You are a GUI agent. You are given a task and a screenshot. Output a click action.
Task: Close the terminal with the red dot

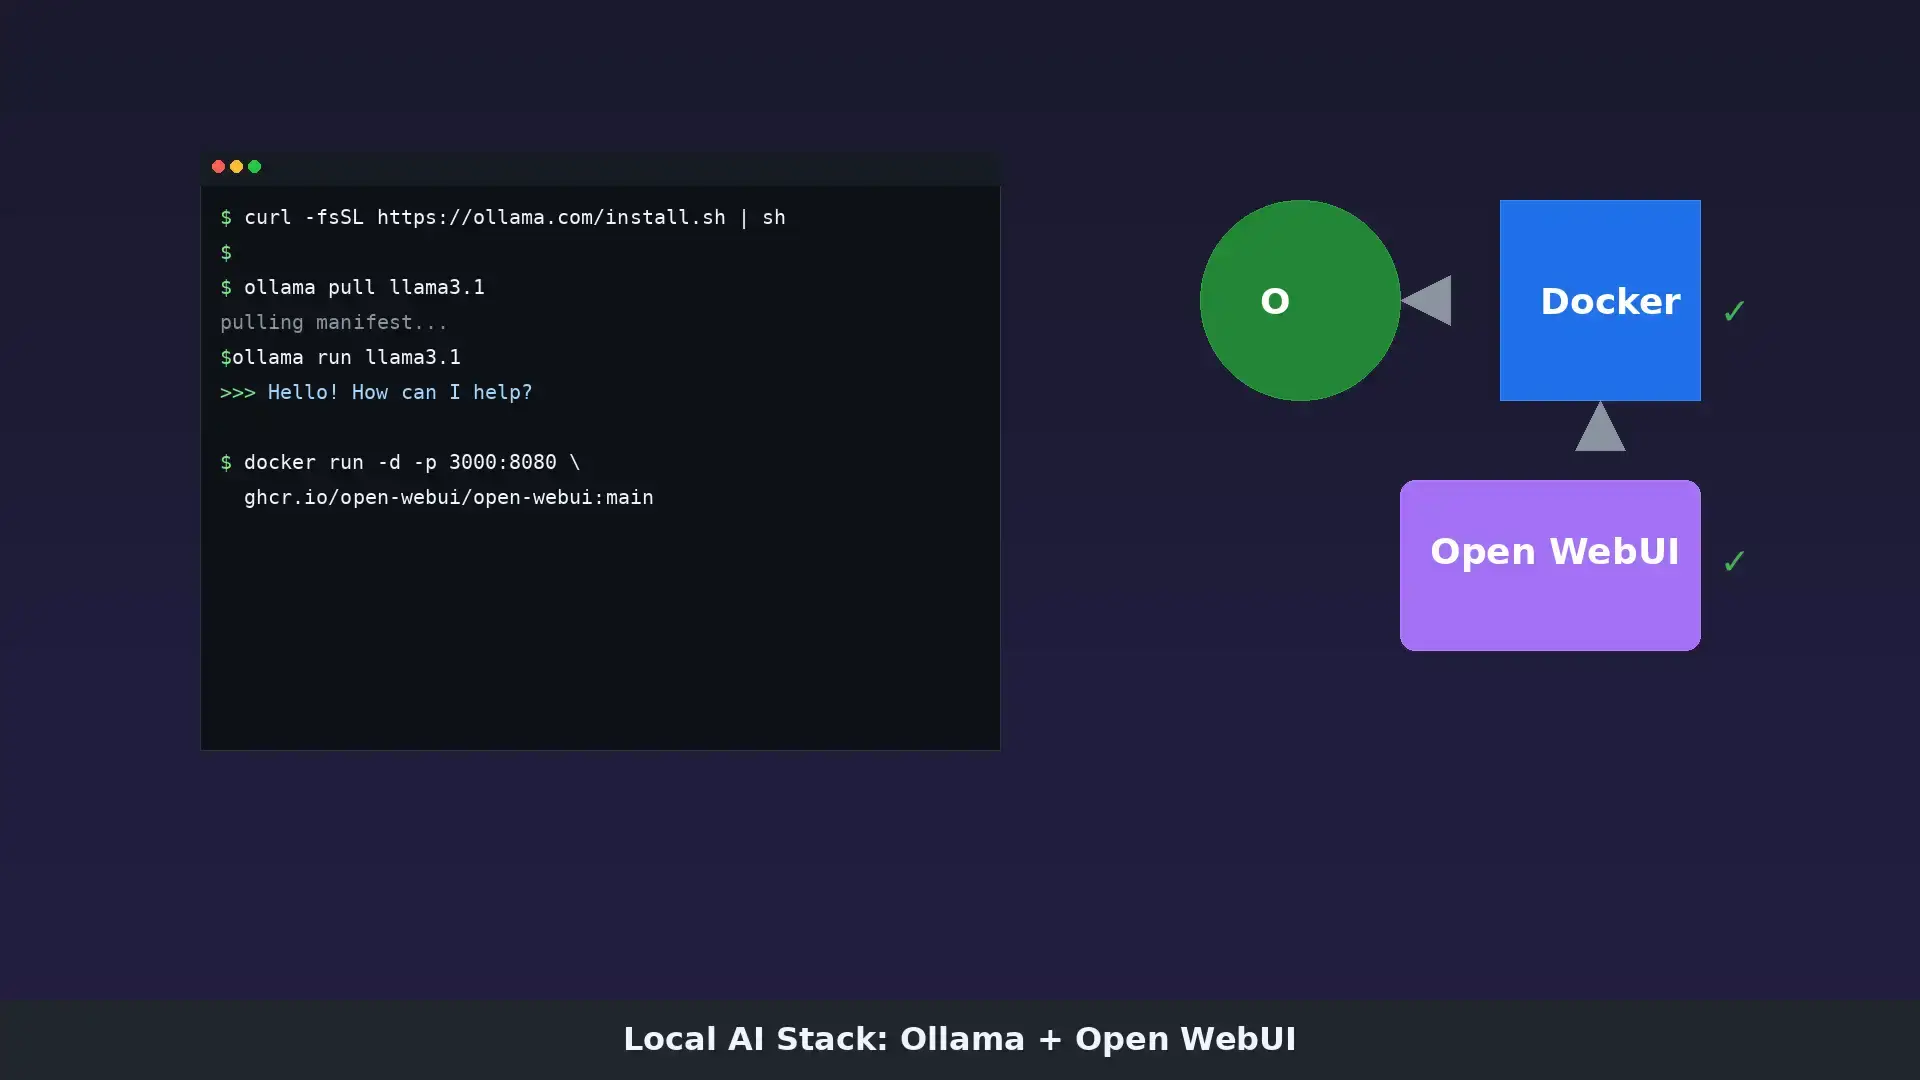click(x=218, y=166)
